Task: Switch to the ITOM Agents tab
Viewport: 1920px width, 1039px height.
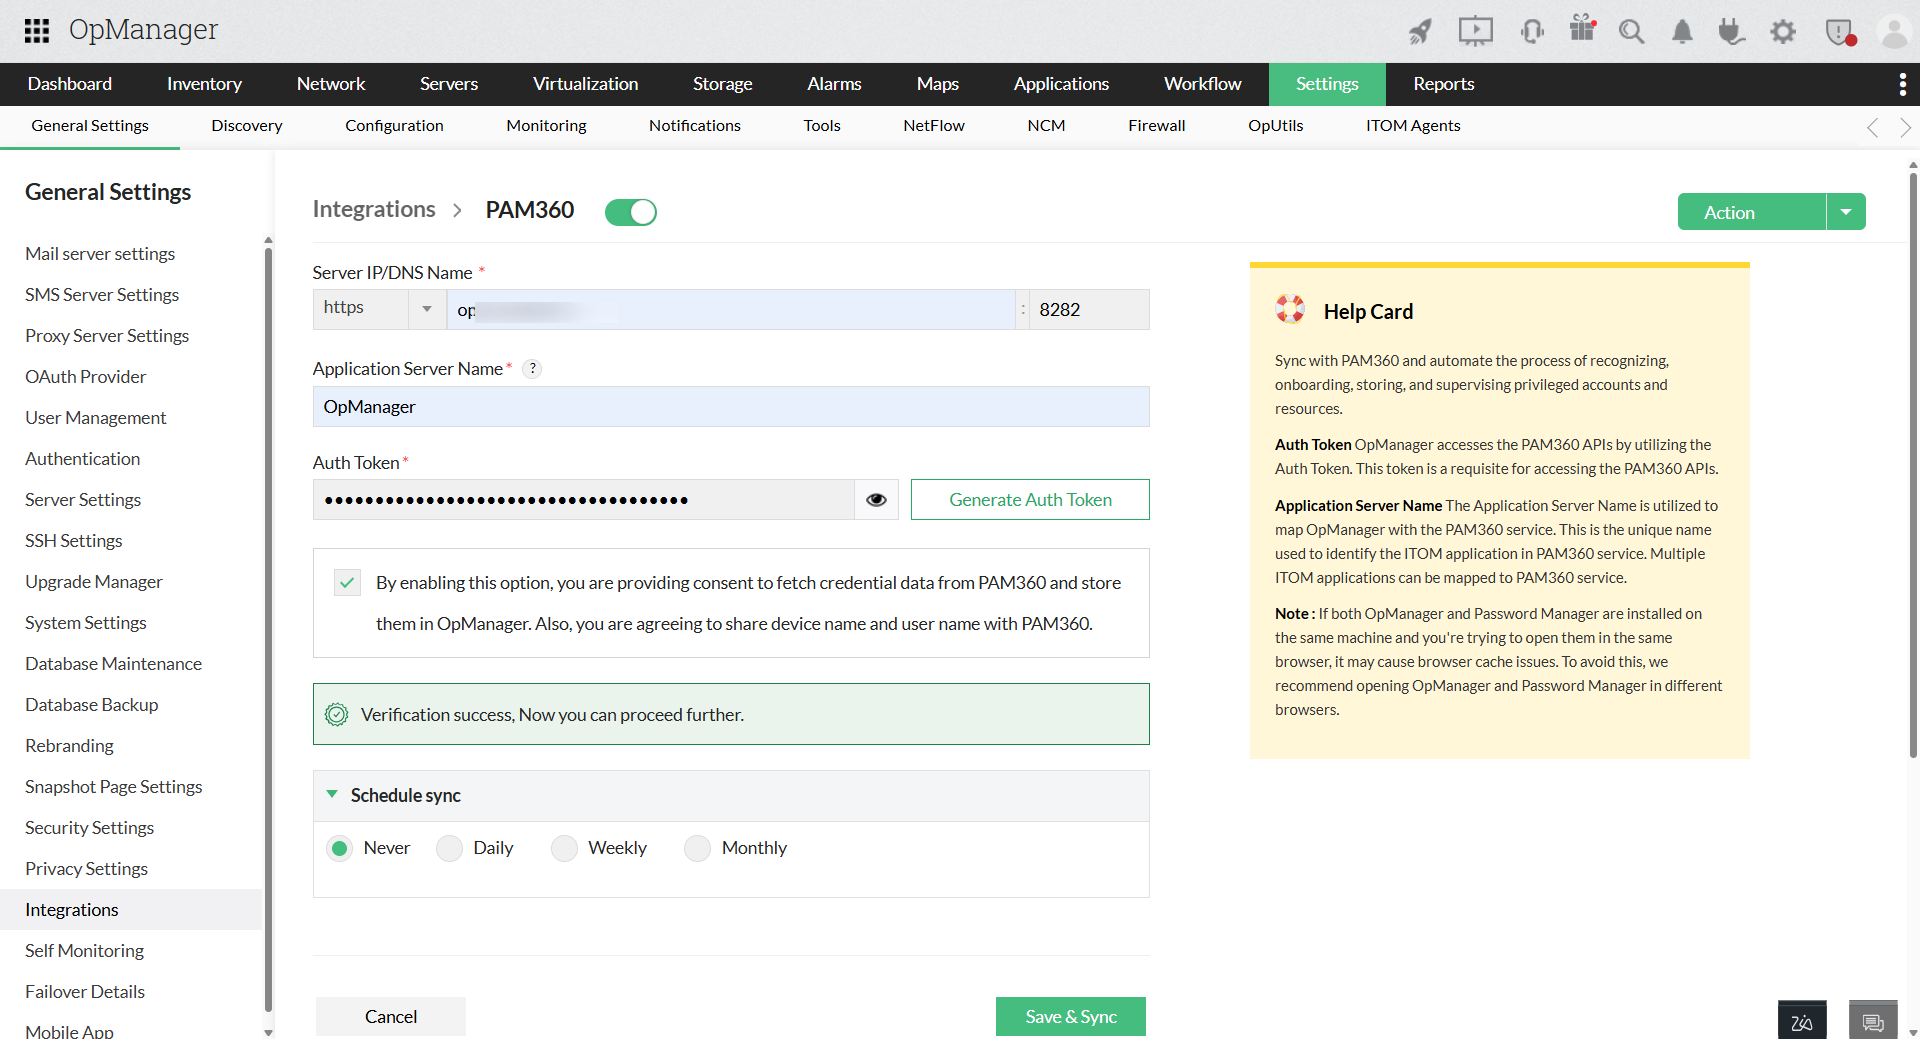Action: tap(1413, 126)
